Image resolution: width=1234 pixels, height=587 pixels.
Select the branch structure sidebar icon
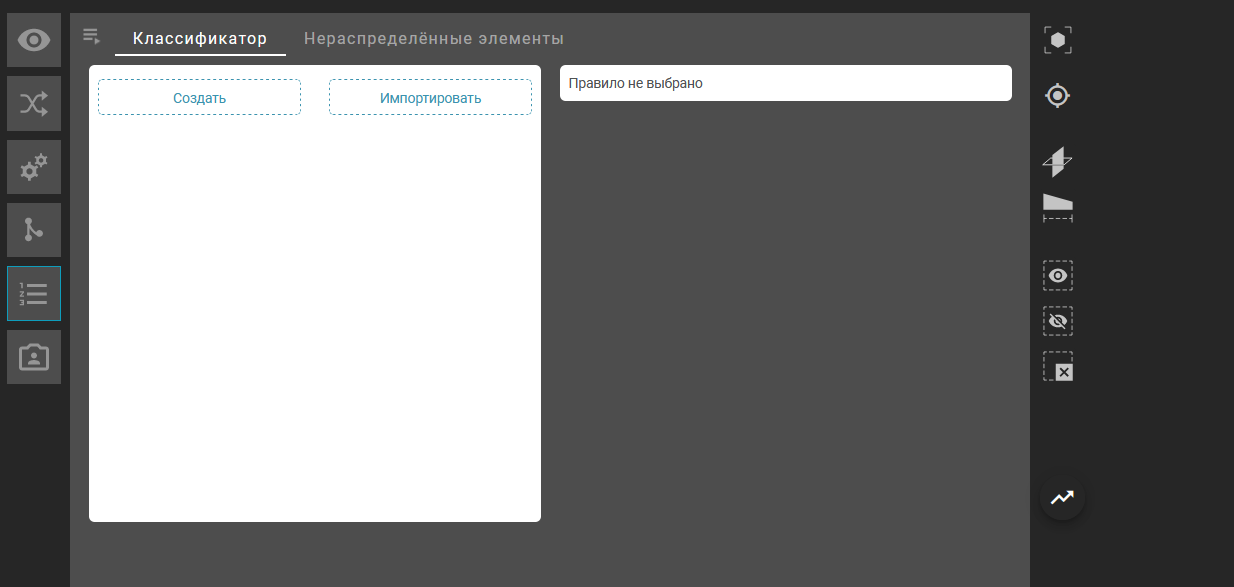coord(34,230)
